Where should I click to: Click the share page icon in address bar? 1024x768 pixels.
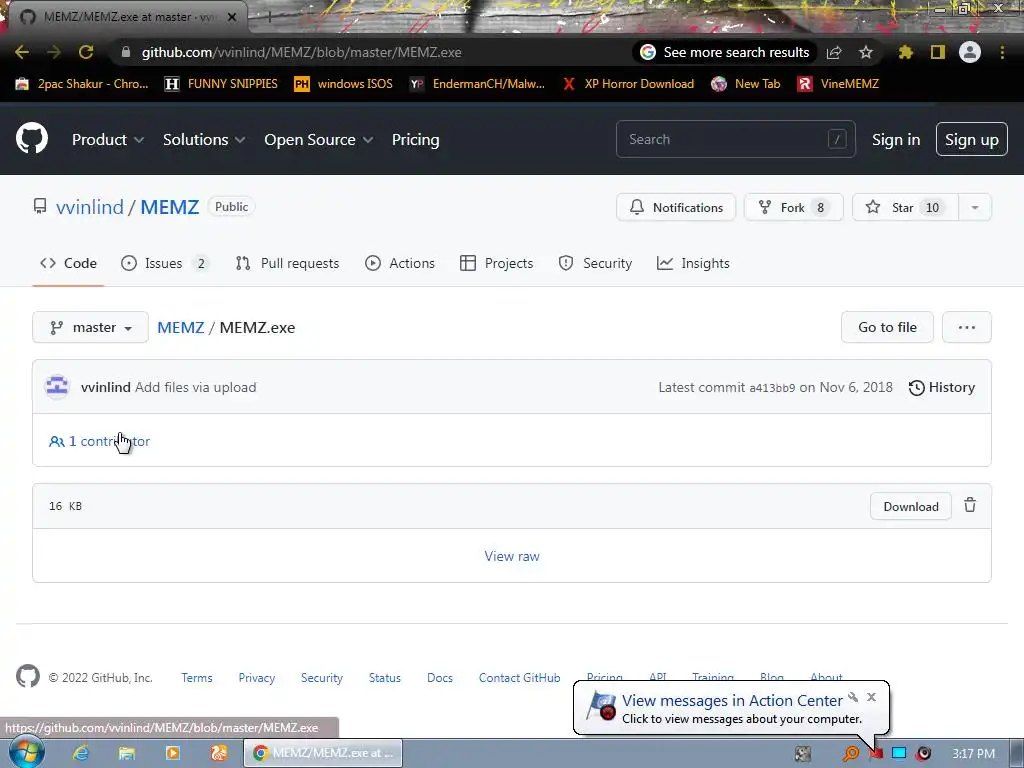click(x=834, y=52)
